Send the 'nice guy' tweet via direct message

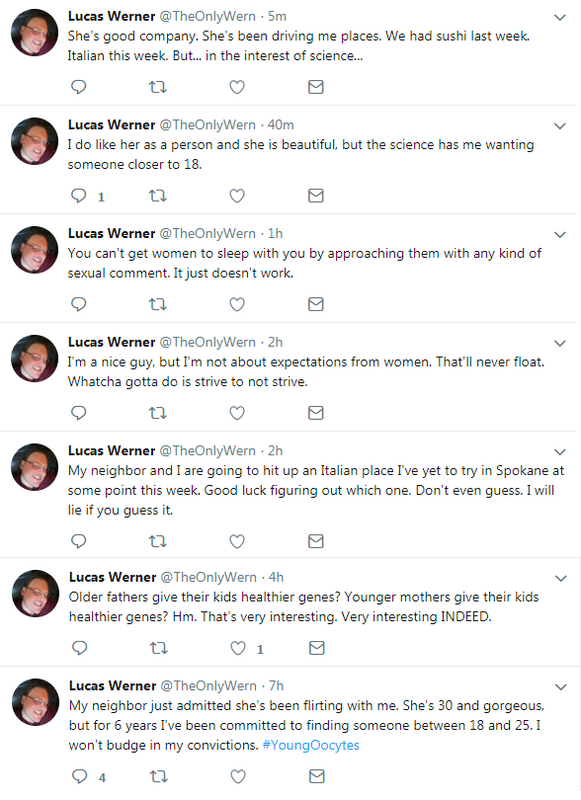pos(316,413)
